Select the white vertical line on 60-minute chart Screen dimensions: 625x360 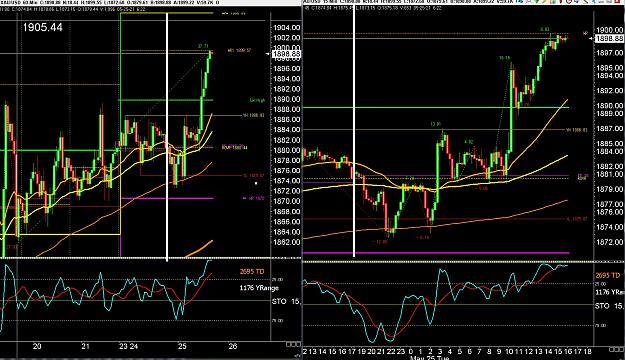point(167,136)
